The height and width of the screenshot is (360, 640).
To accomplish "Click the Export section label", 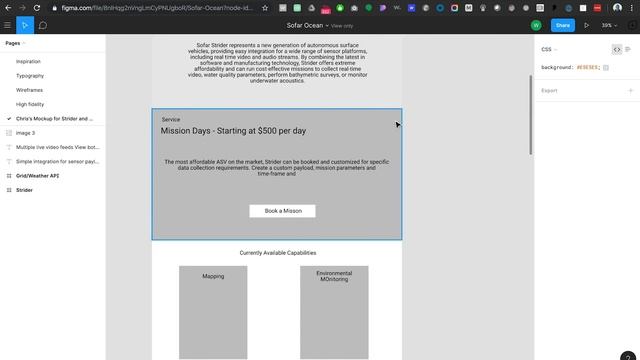I will 549,91.
